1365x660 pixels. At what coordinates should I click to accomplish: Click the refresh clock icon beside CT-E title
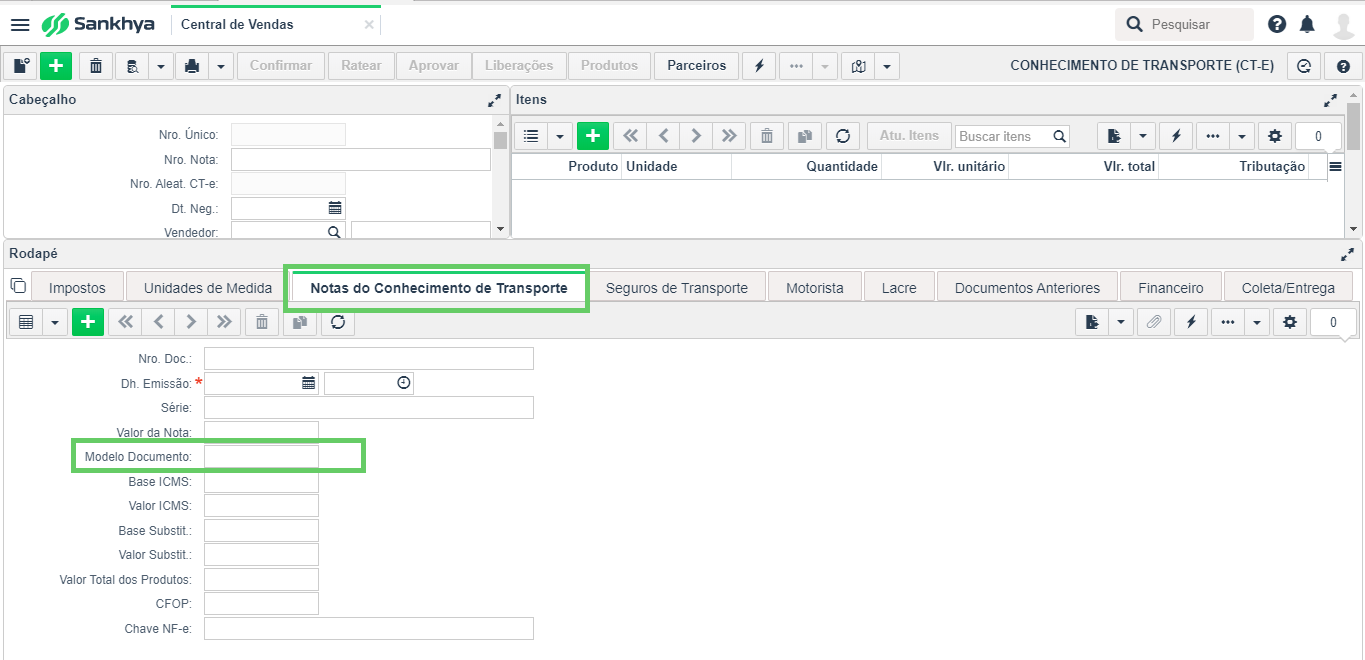pos(1303,66)
